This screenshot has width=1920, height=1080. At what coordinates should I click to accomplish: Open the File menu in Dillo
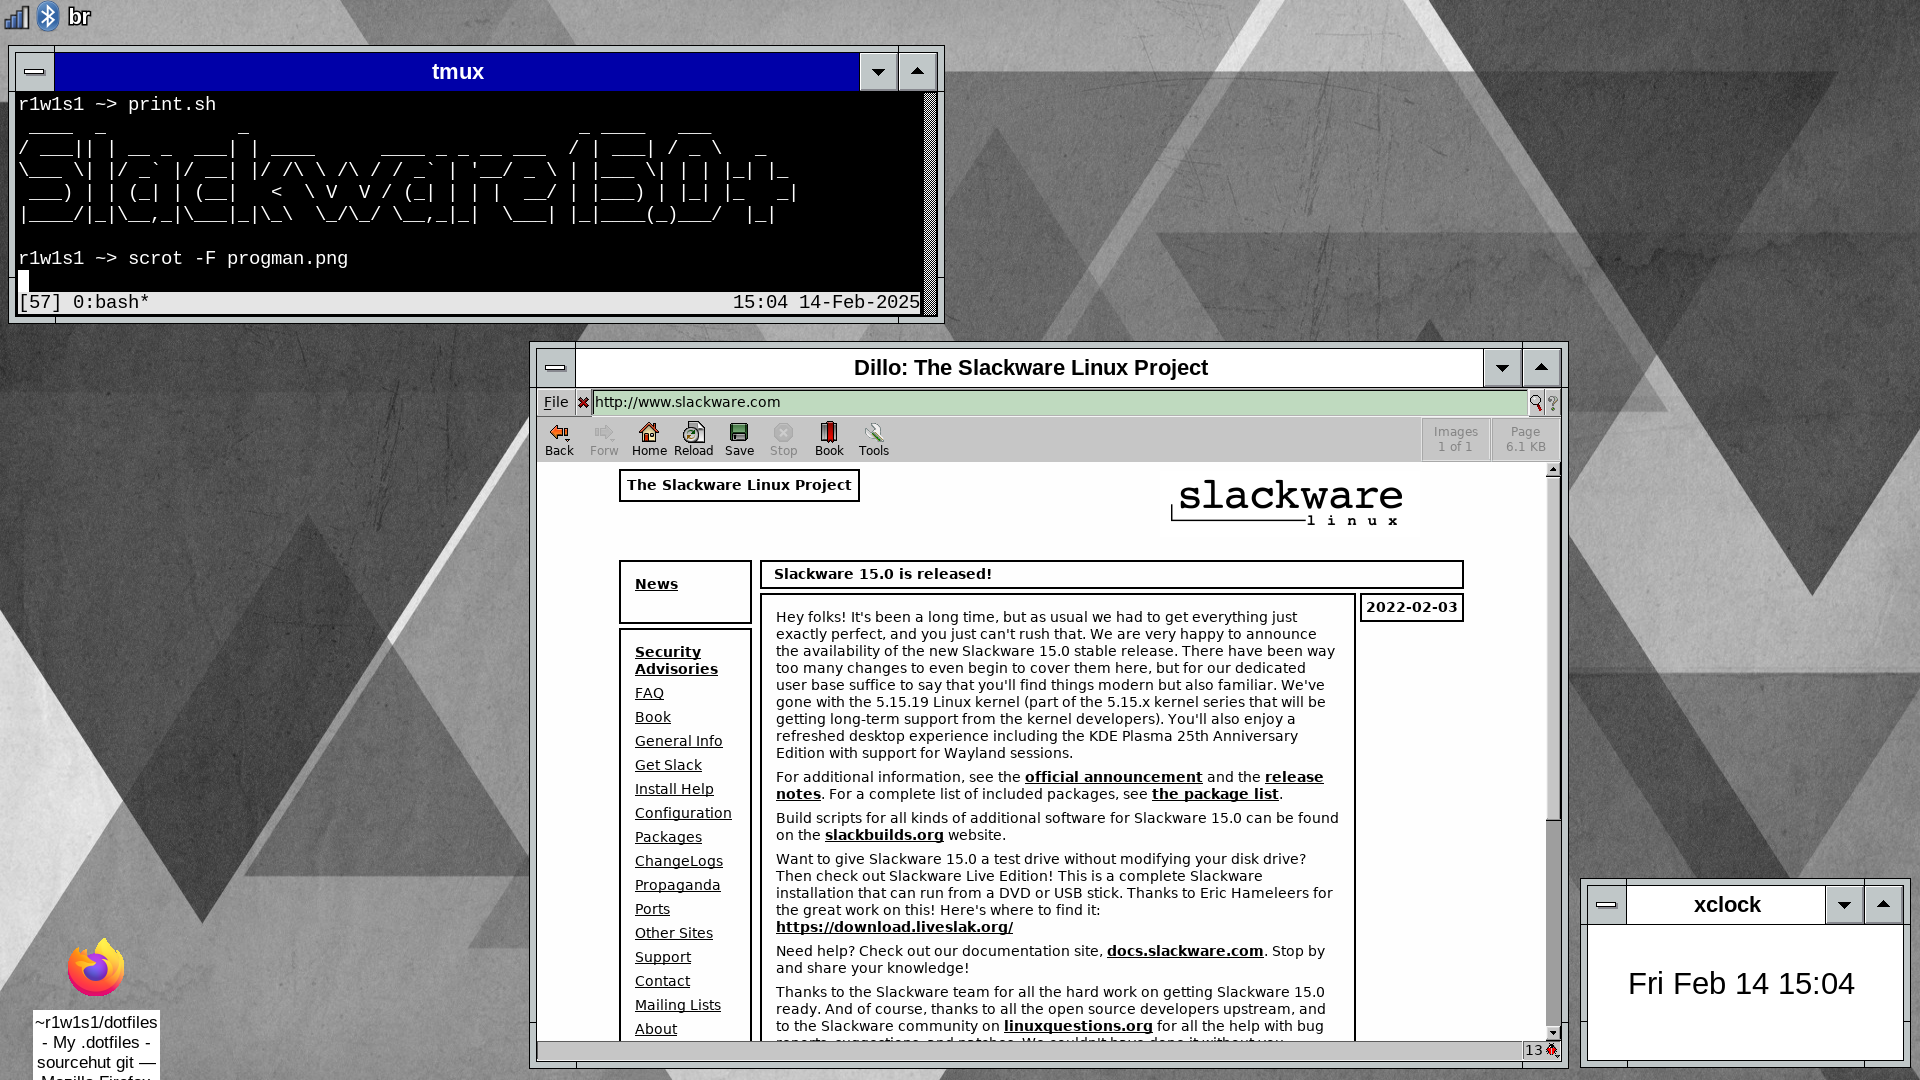(556, 402)
